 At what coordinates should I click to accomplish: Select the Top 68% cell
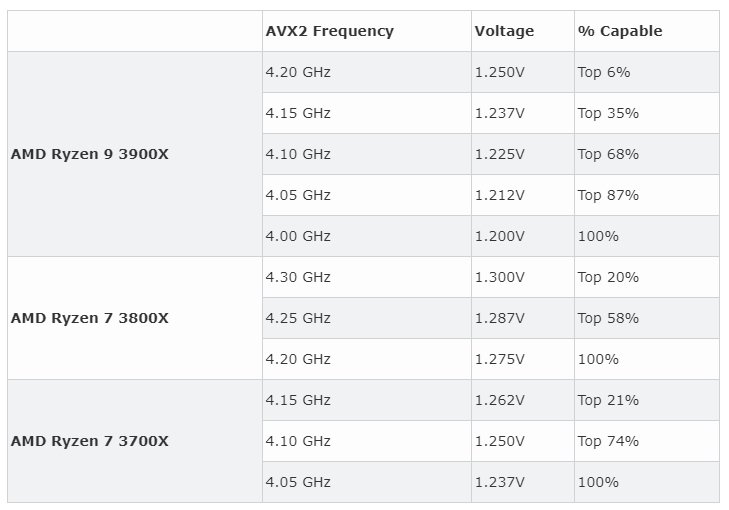[607, 154]
